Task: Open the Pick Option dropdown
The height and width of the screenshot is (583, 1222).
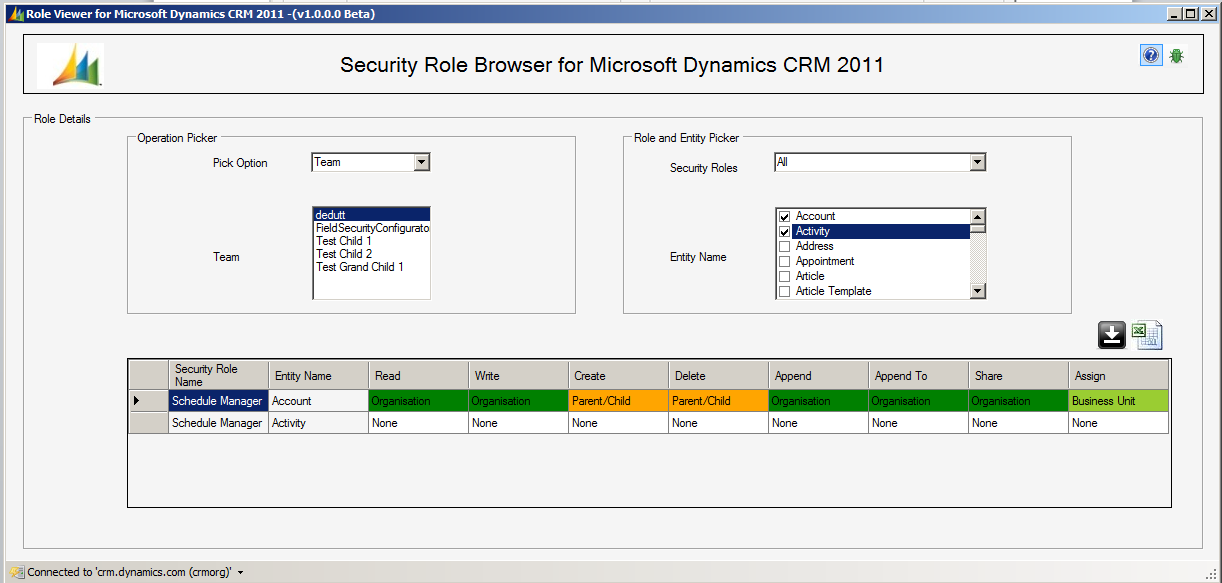Action: coord(421,162)
